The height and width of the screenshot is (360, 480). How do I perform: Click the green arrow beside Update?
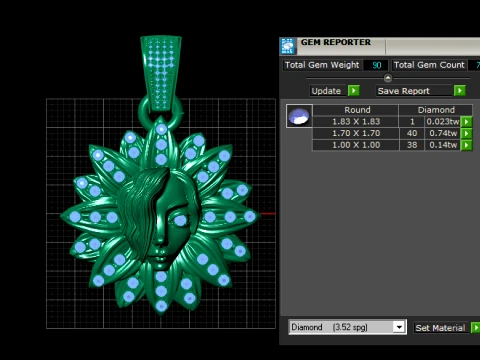[354, 91]
